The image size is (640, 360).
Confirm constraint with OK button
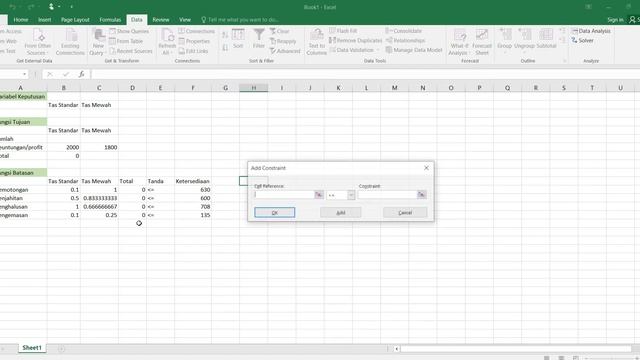pyautogui.click(x=274, y=213)
